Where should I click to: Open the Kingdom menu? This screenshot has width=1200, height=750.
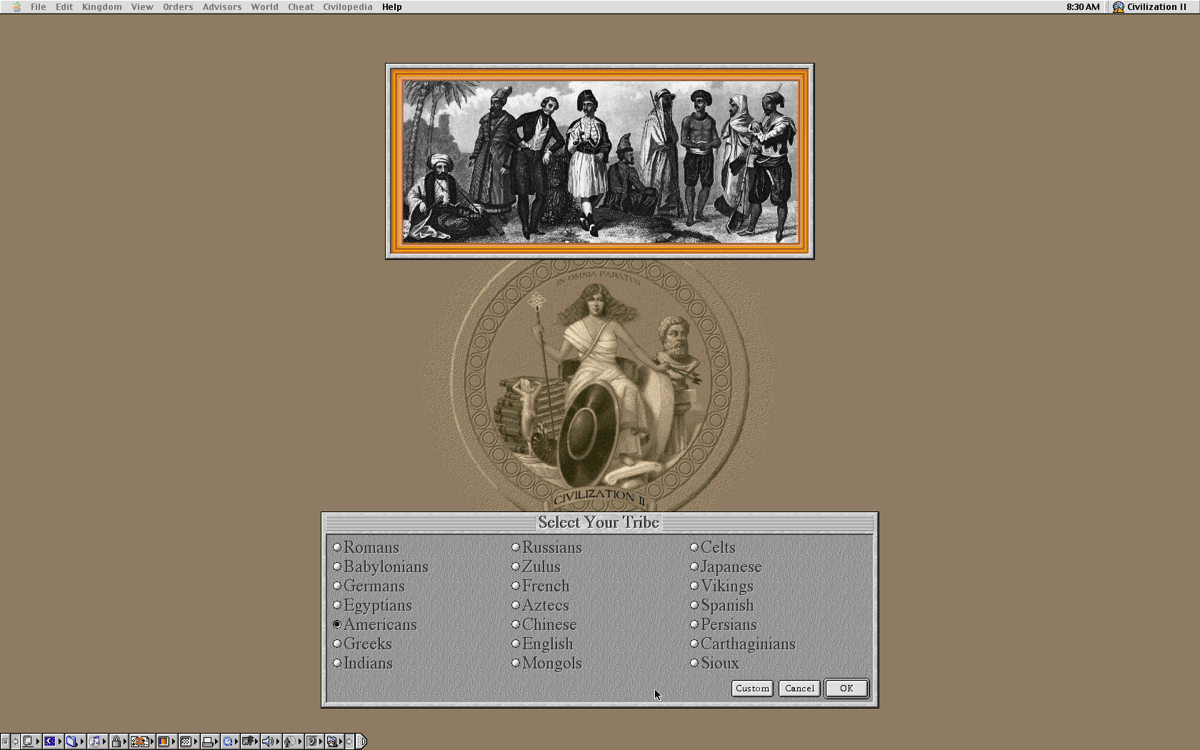pyautogui.click(x=102, y=7)
